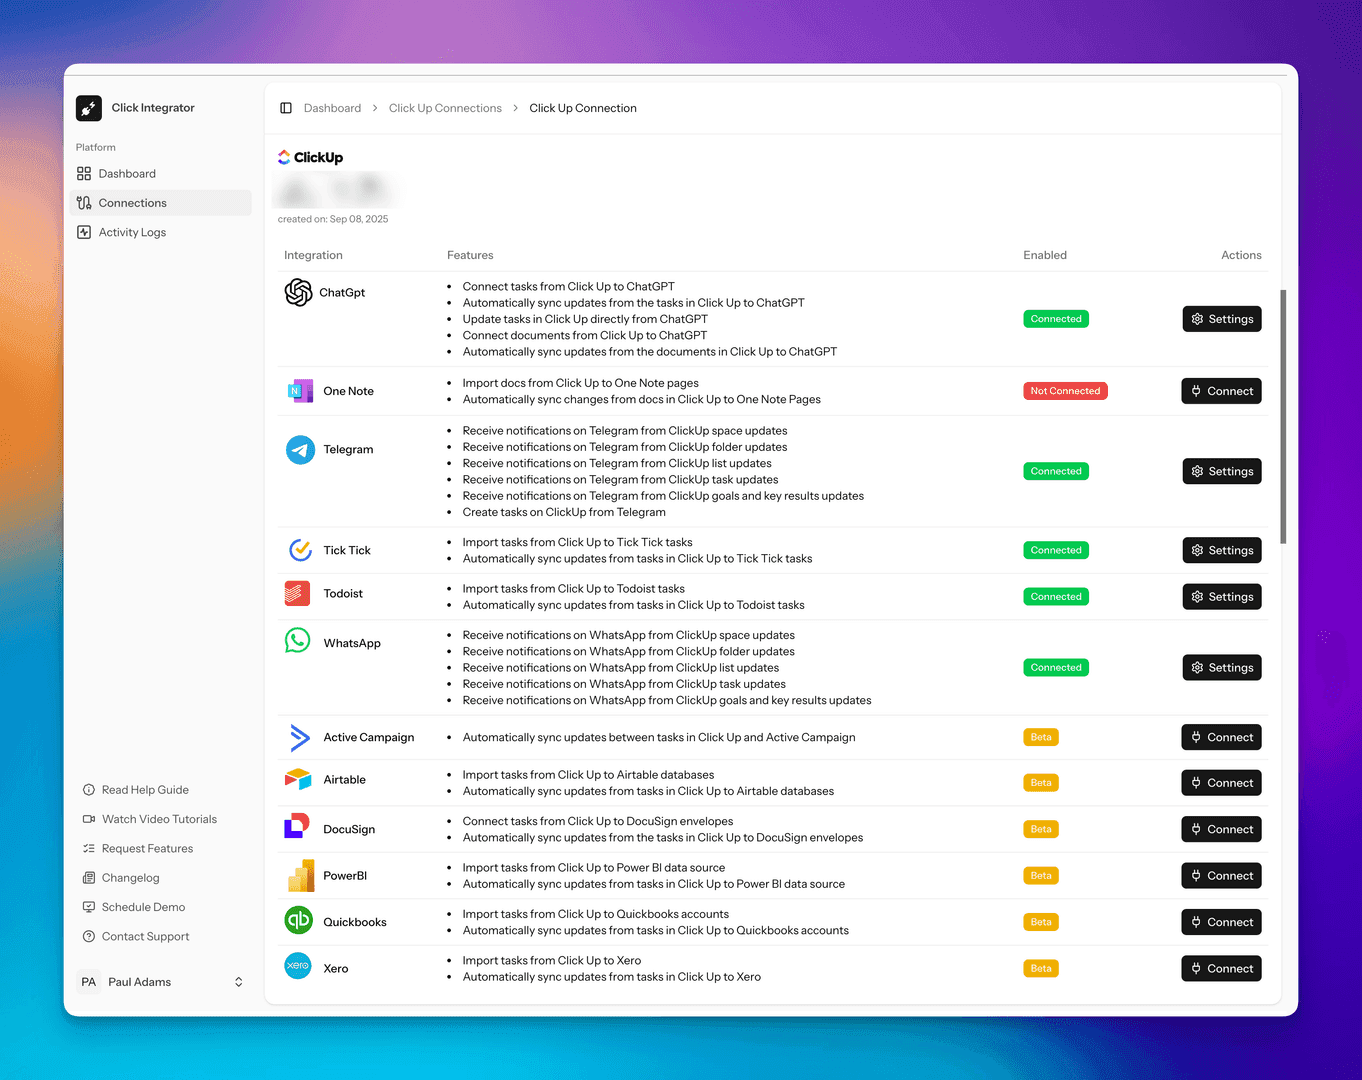Click the DocuSign integration icon

click(297, 825)
